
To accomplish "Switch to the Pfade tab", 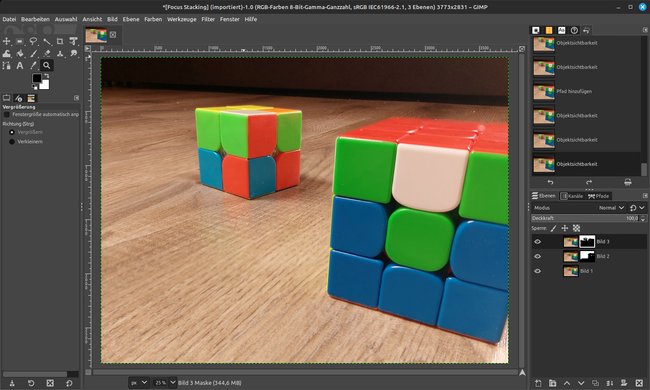I will (x=599, y=196).
